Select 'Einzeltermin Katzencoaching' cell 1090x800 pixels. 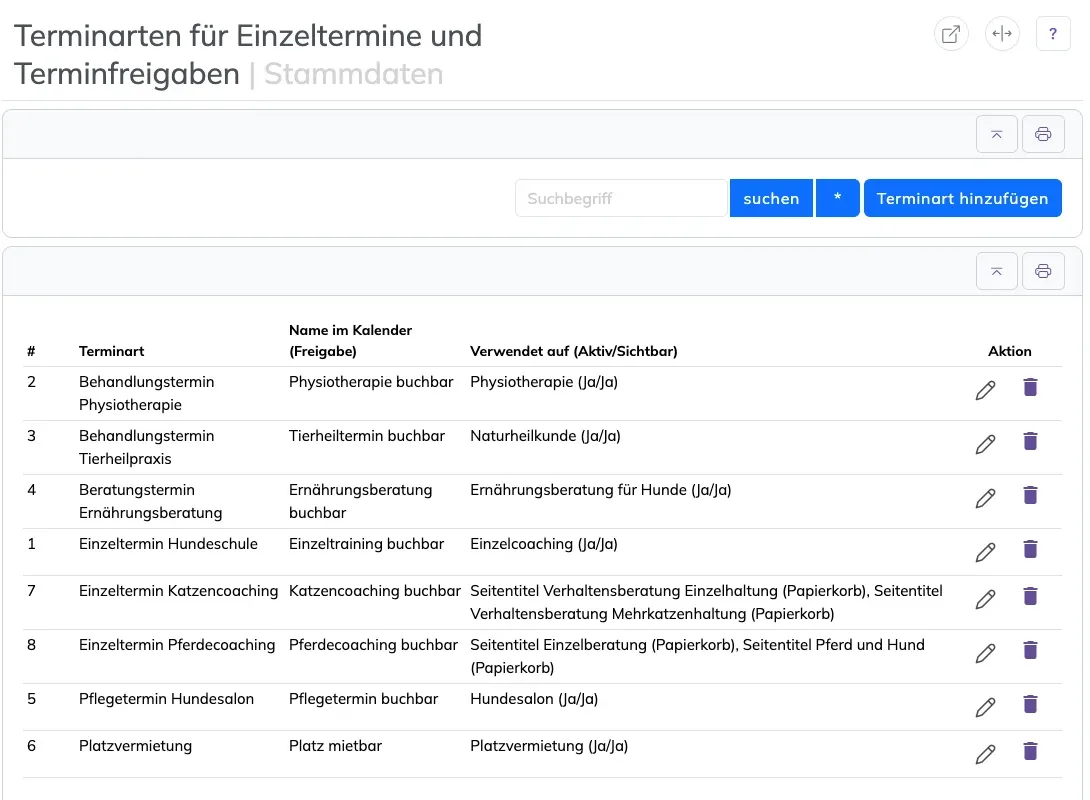click(178, 591)
